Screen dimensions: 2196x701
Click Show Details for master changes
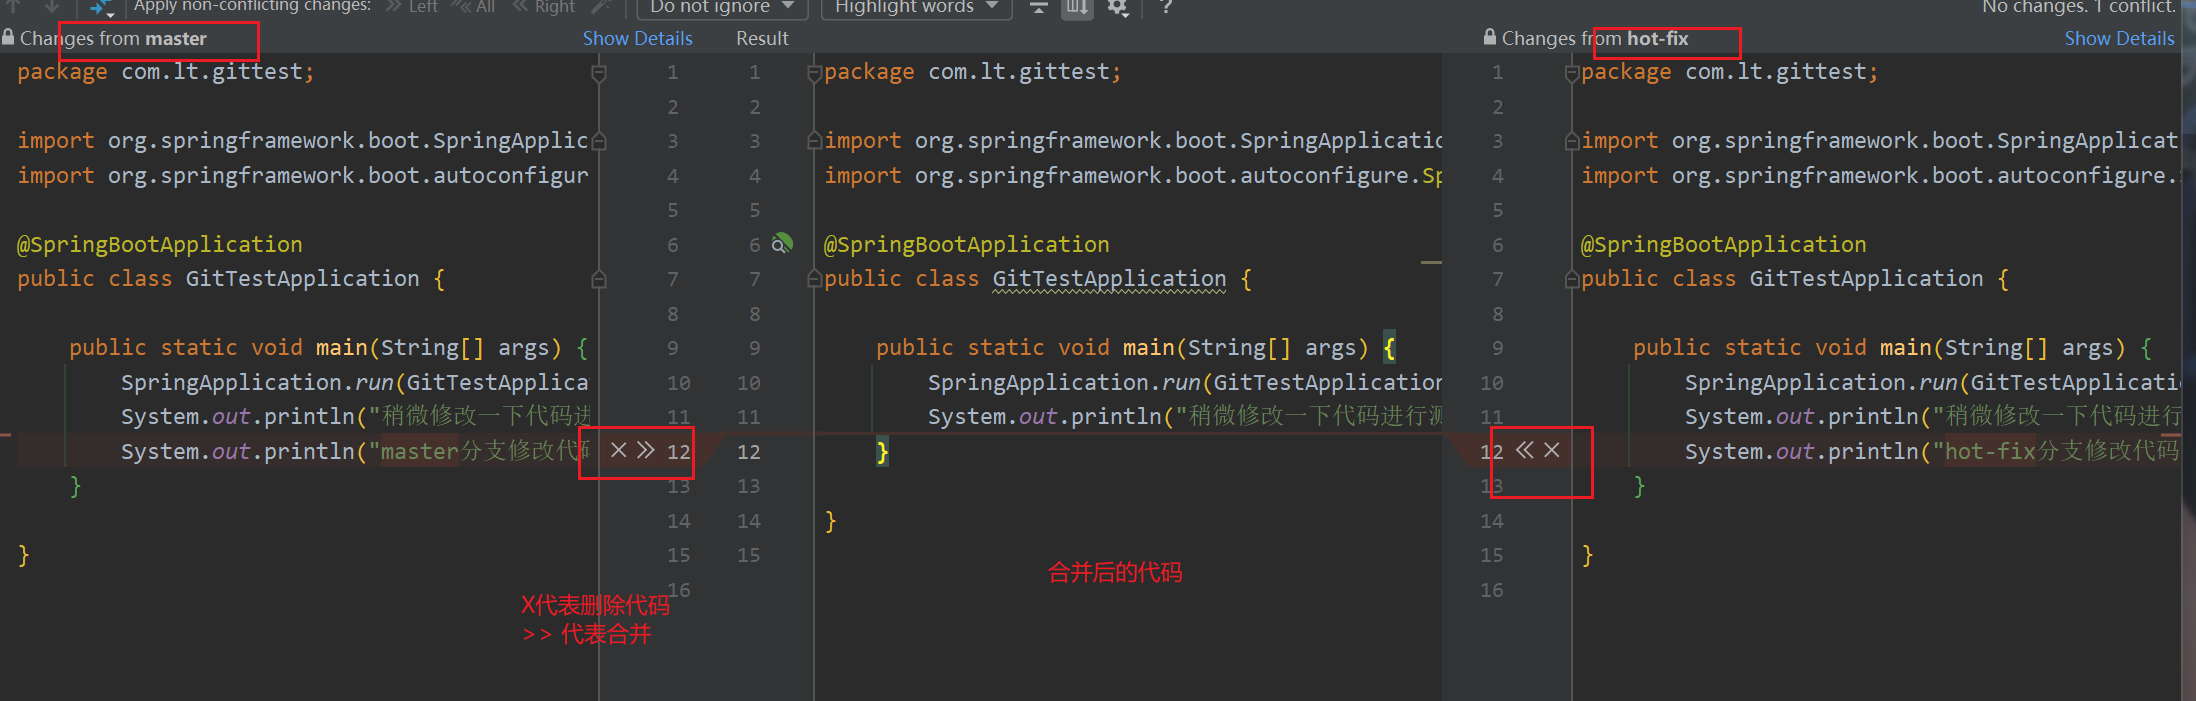coord(638,38)
